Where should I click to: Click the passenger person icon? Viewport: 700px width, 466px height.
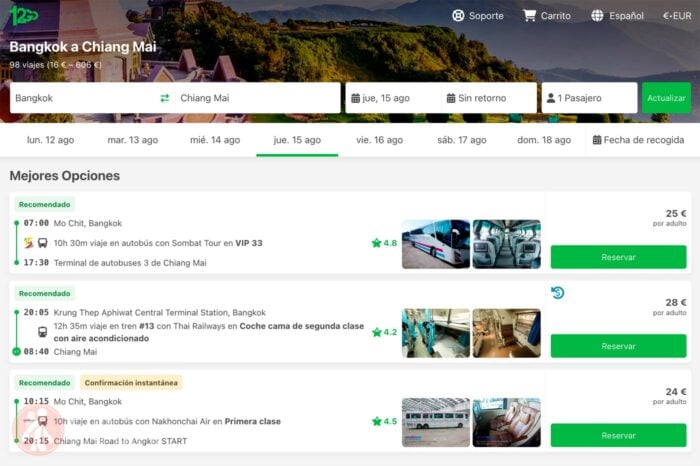pyautogui.click(x=551, y=98)
